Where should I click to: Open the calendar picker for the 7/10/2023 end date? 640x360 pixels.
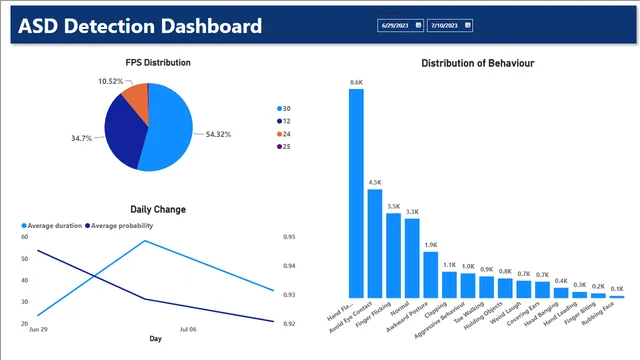[468, 25]
